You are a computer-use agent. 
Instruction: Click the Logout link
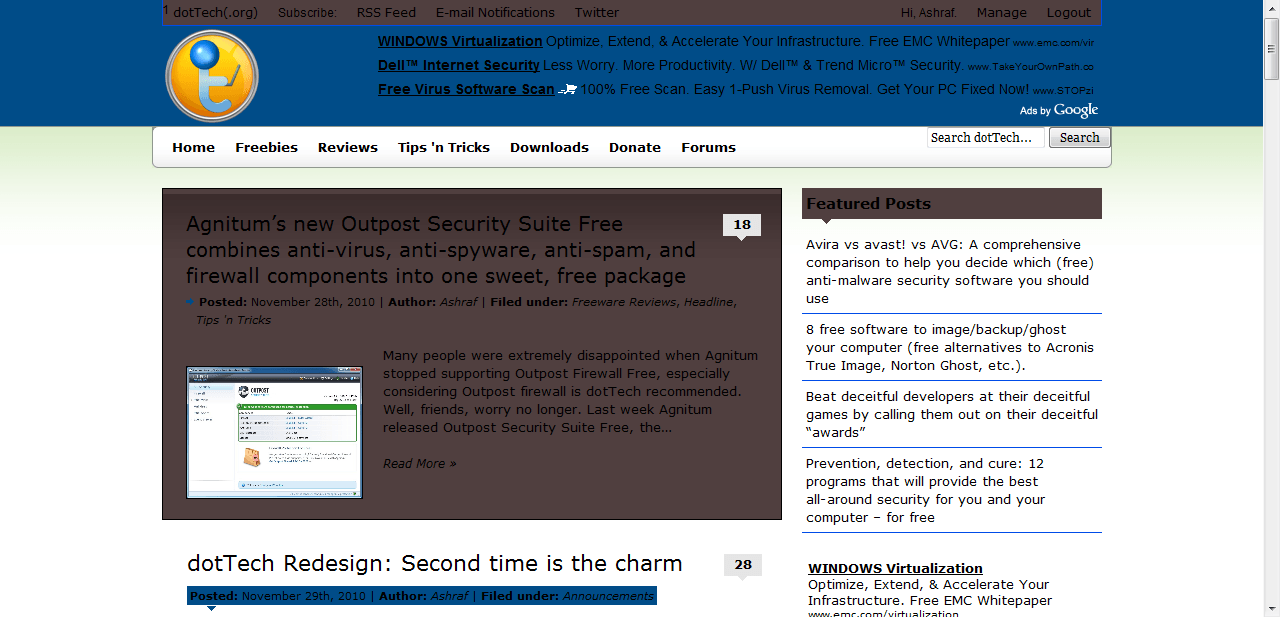point(1069,13)
